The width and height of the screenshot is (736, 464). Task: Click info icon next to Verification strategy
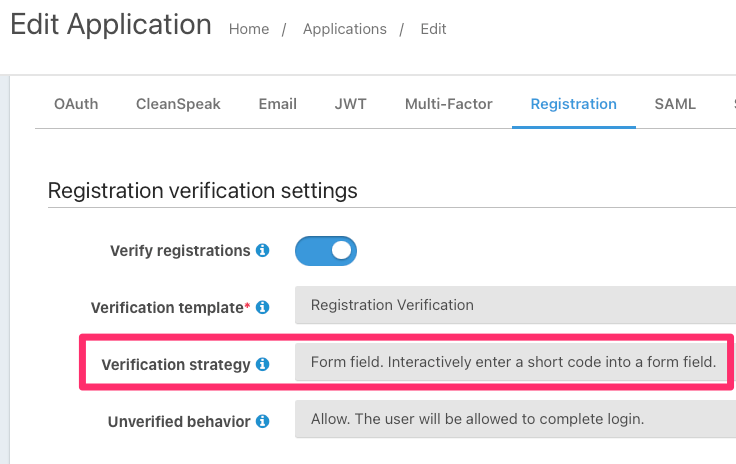[263, 365]
